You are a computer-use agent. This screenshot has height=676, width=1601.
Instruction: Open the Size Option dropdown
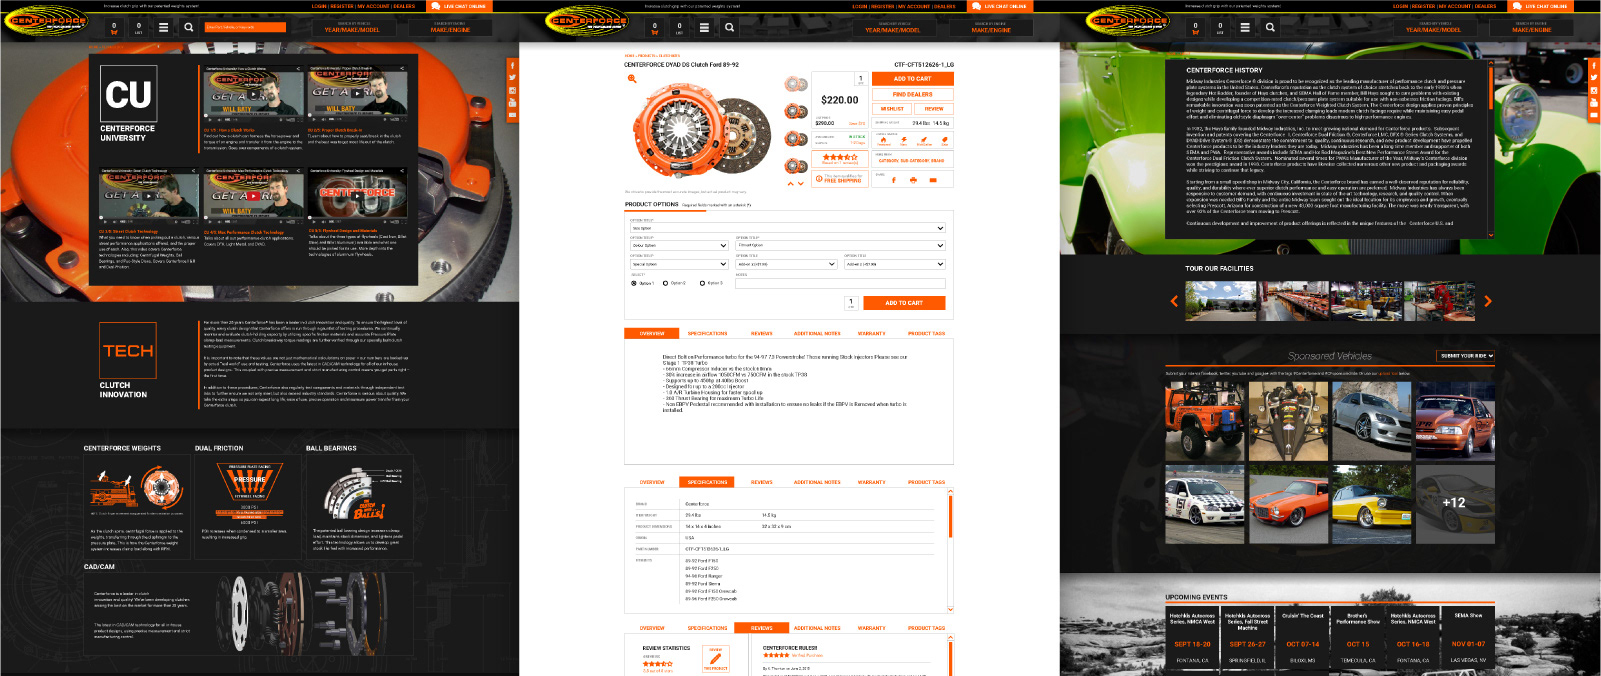click(x=787, y=228)
